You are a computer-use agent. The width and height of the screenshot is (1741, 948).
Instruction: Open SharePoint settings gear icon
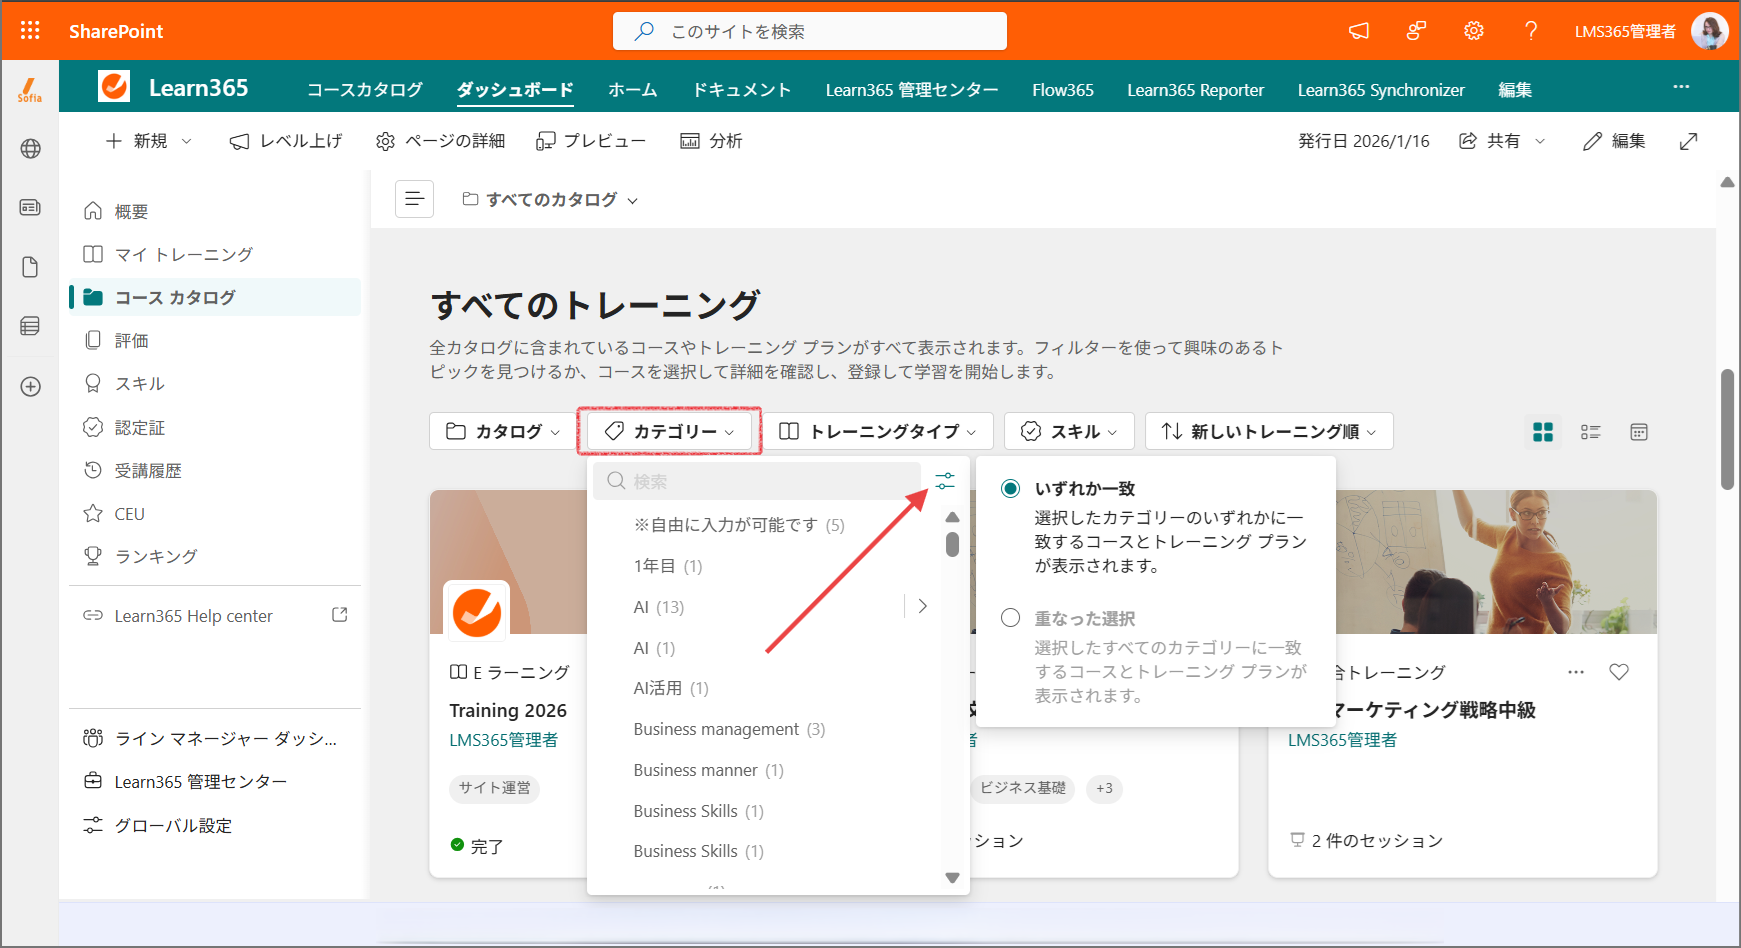pos(1474,31)
